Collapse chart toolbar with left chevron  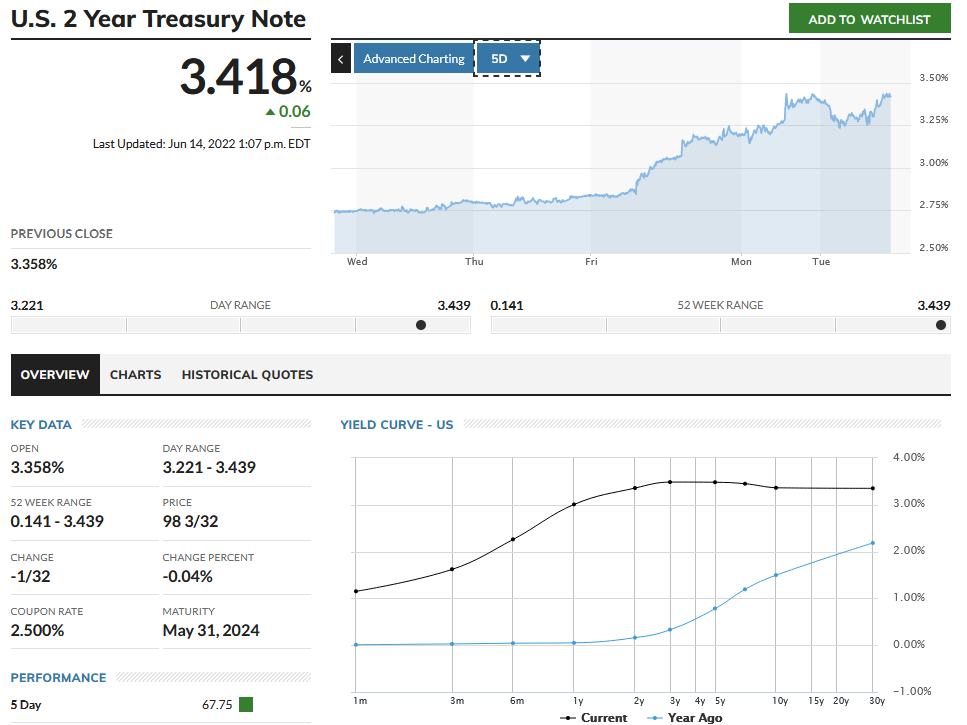340,59
